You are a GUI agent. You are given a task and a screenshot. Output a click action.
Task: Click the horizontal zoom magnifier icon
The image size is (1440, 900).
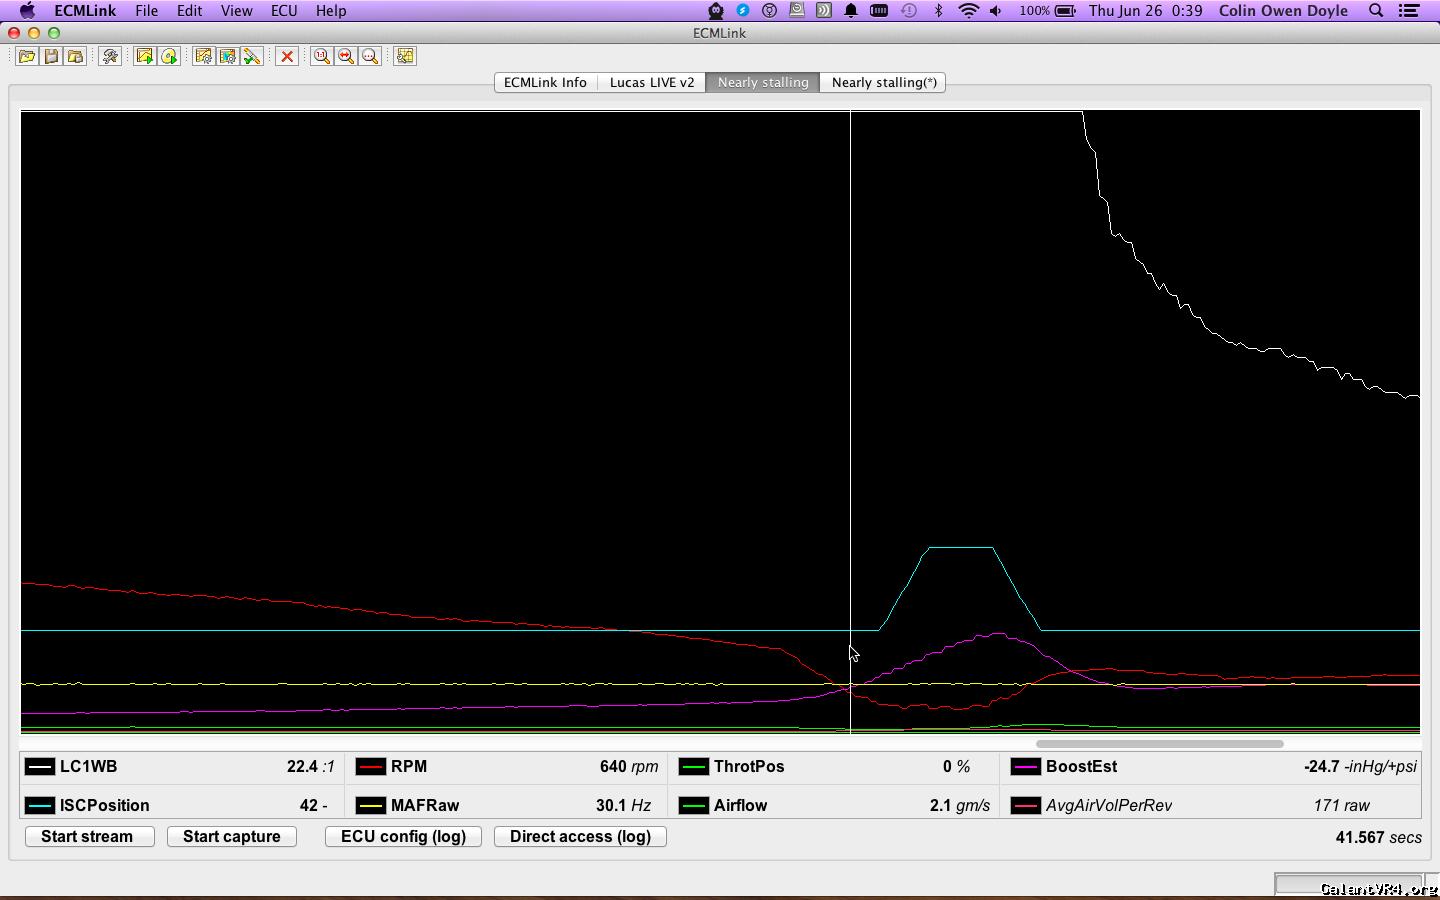[346, 56]
